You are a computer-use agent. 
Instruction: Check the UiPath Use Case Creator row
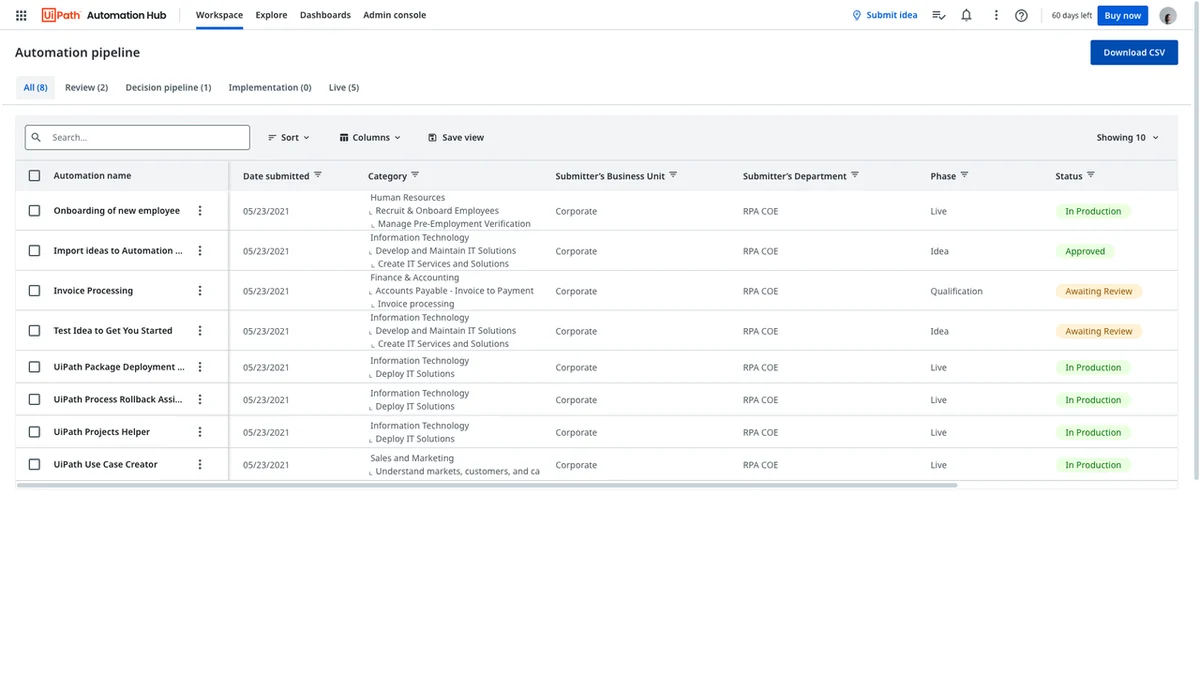(34, 464)
